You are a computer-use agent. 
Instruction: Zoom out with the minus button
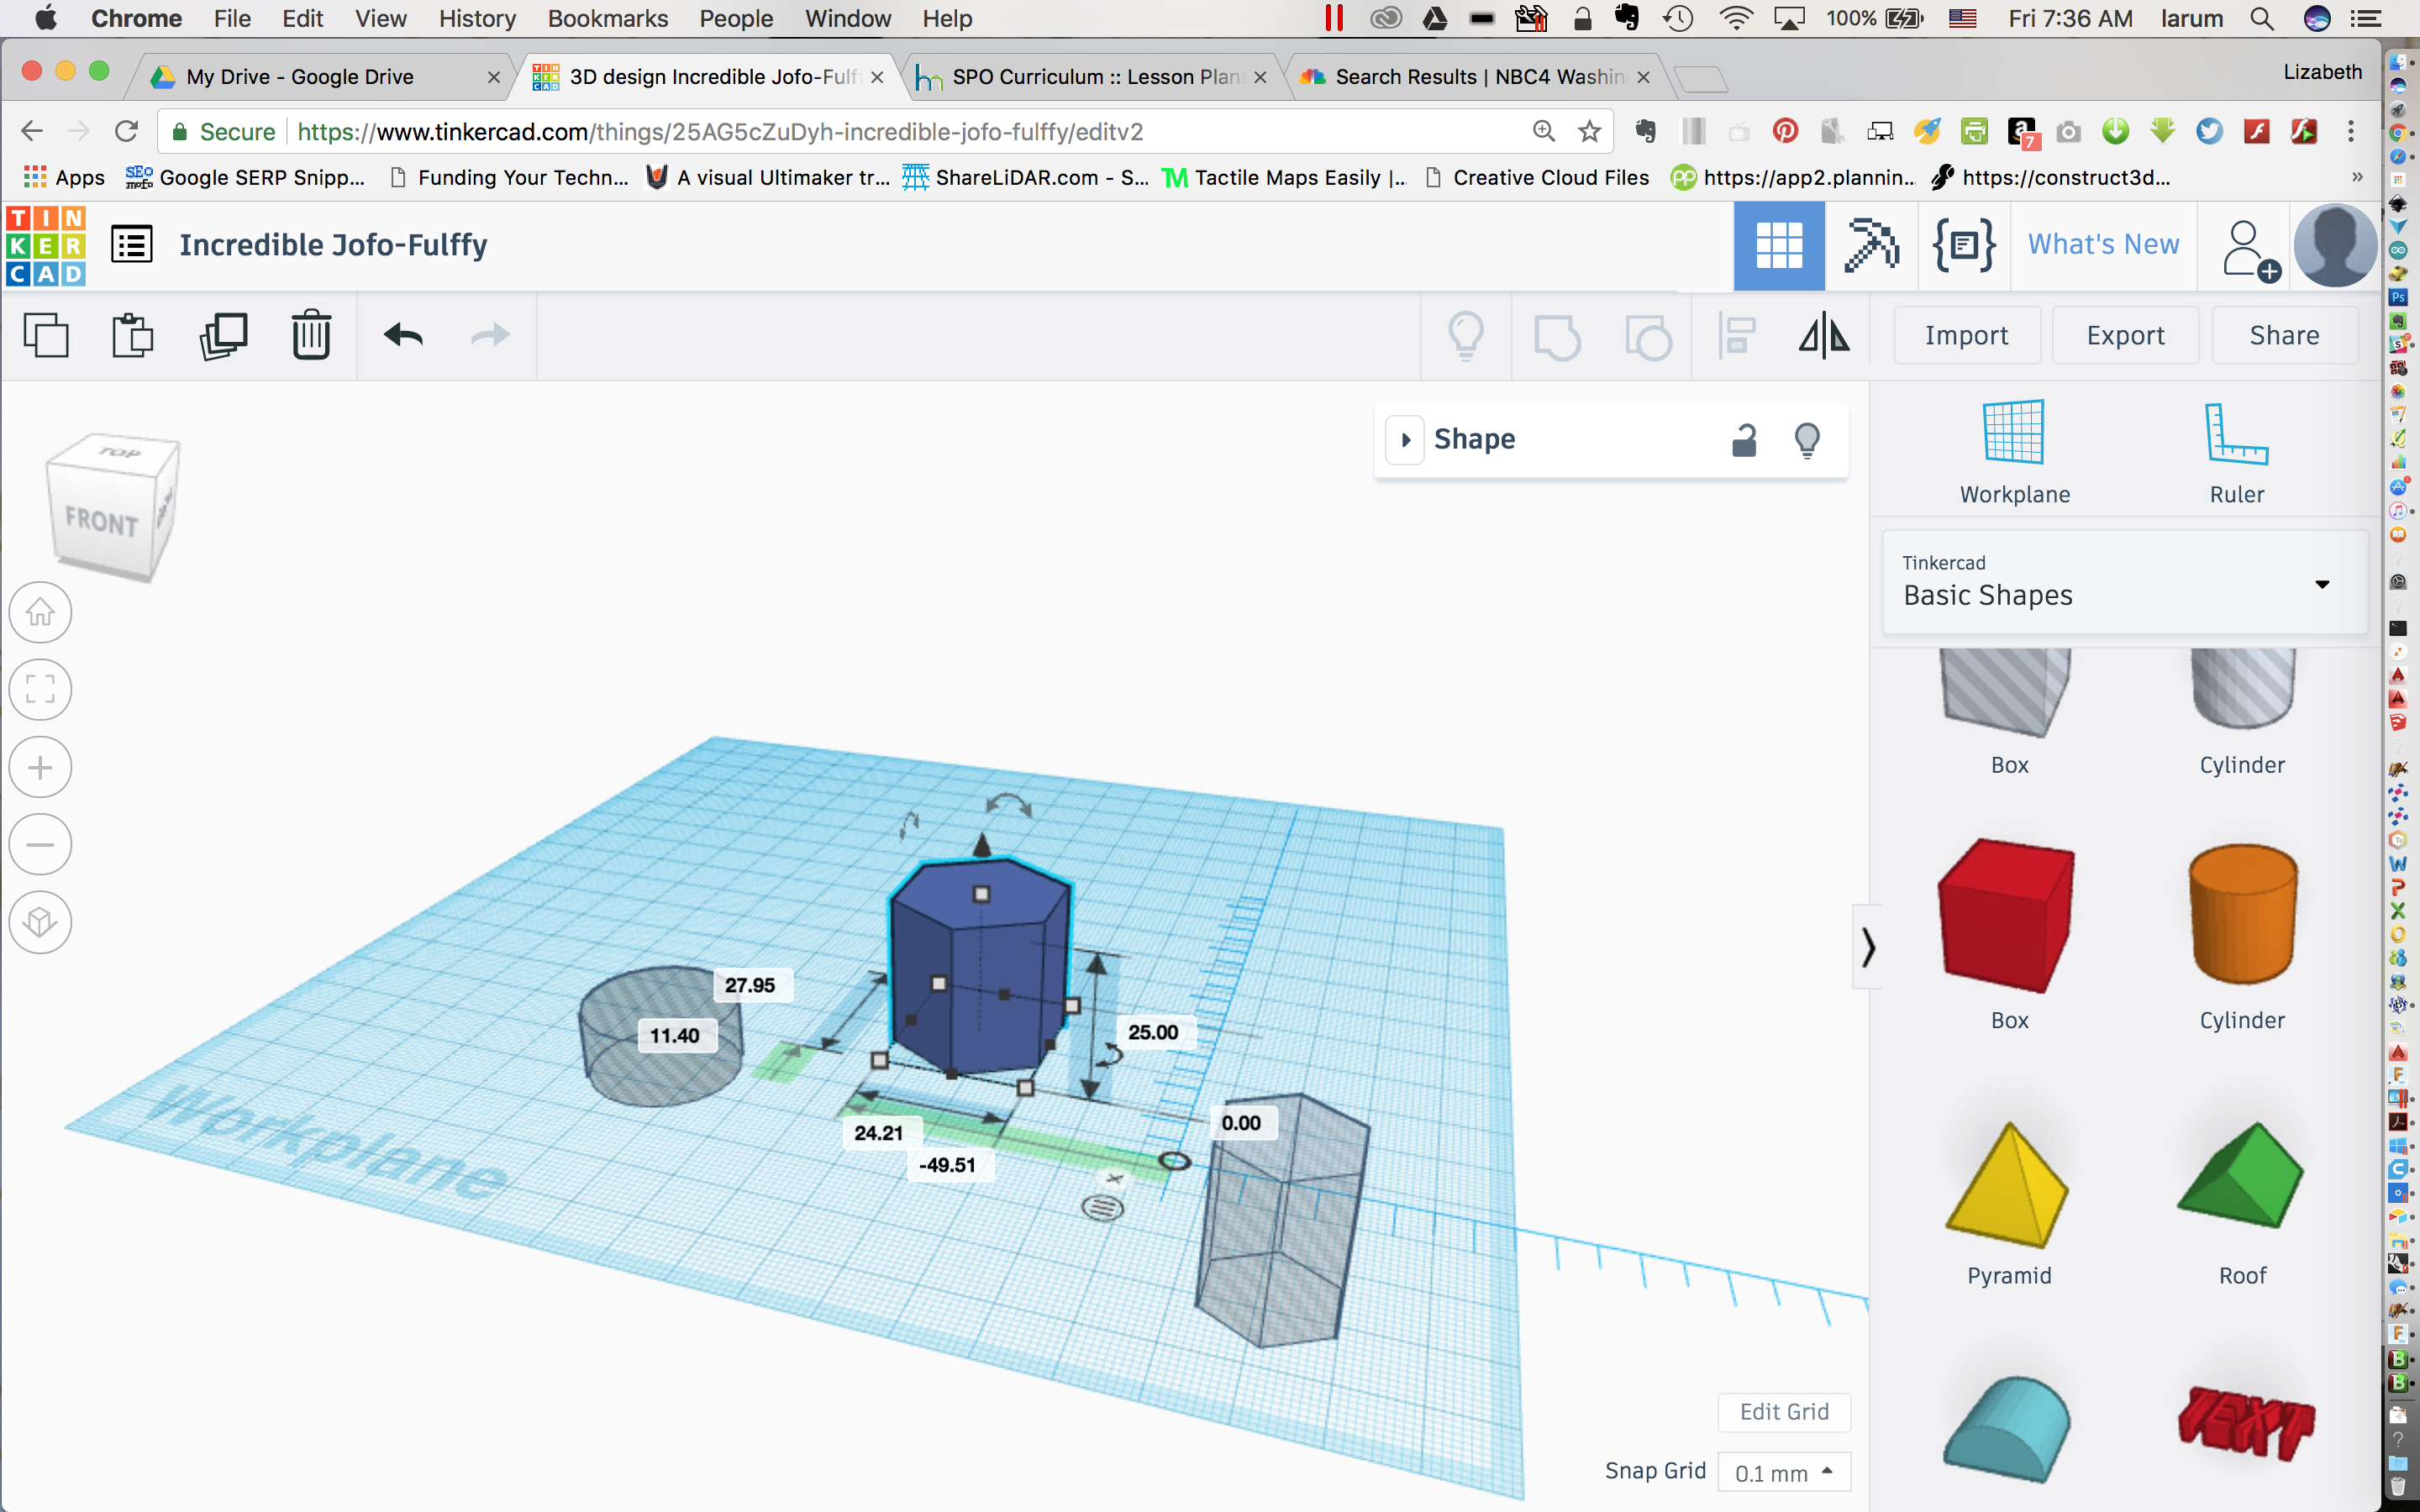(x=40, y=844)
